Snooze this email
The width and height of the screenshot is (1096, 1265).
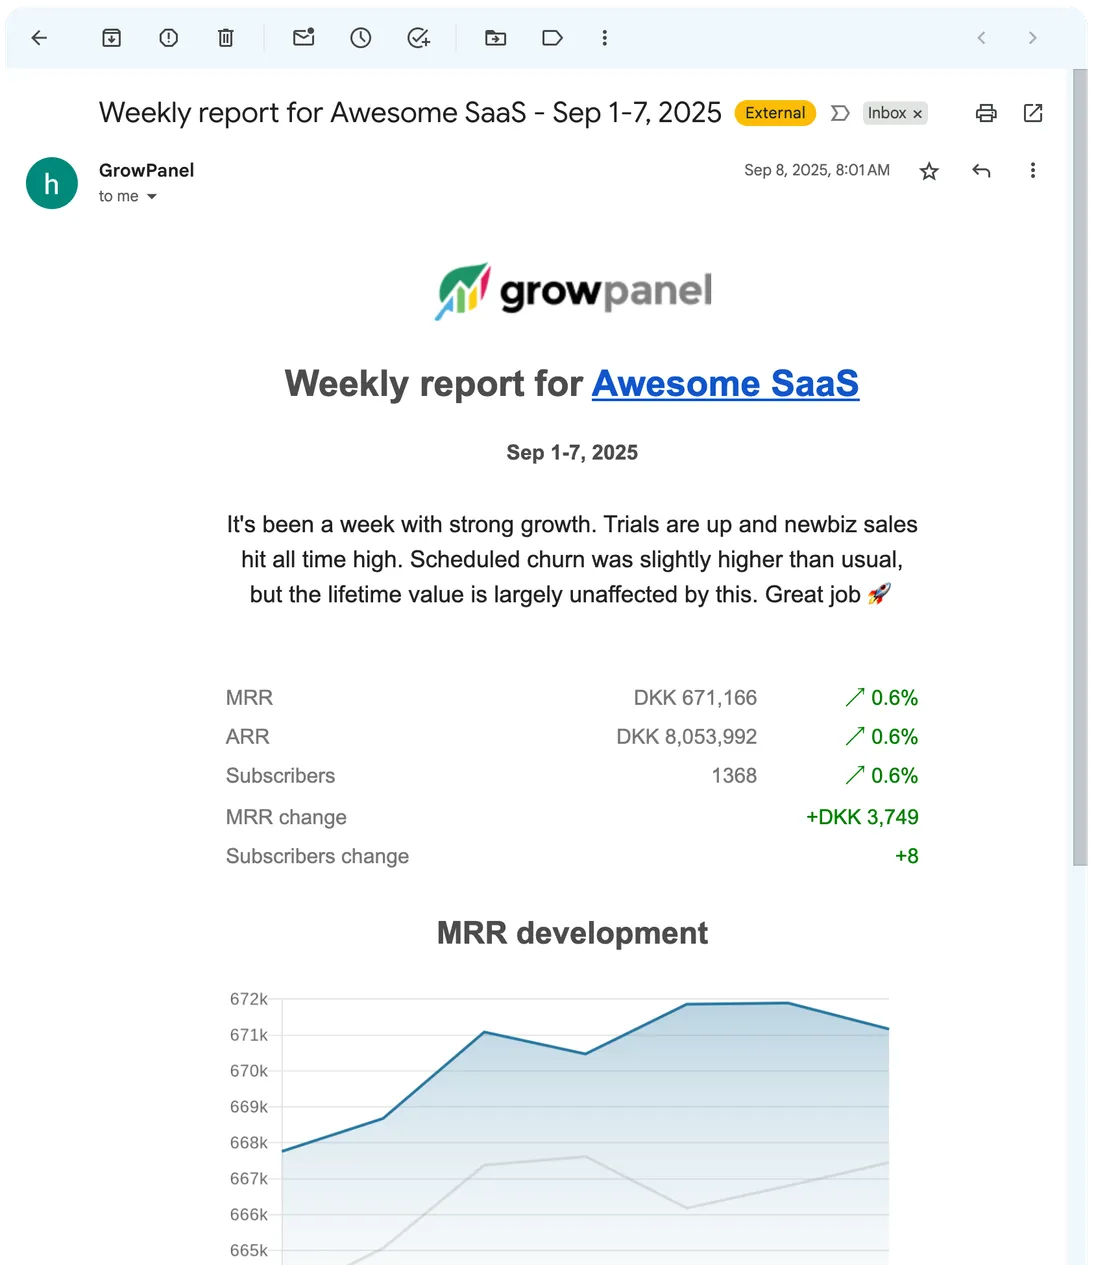pyautogui.click(x=360, y=37)
